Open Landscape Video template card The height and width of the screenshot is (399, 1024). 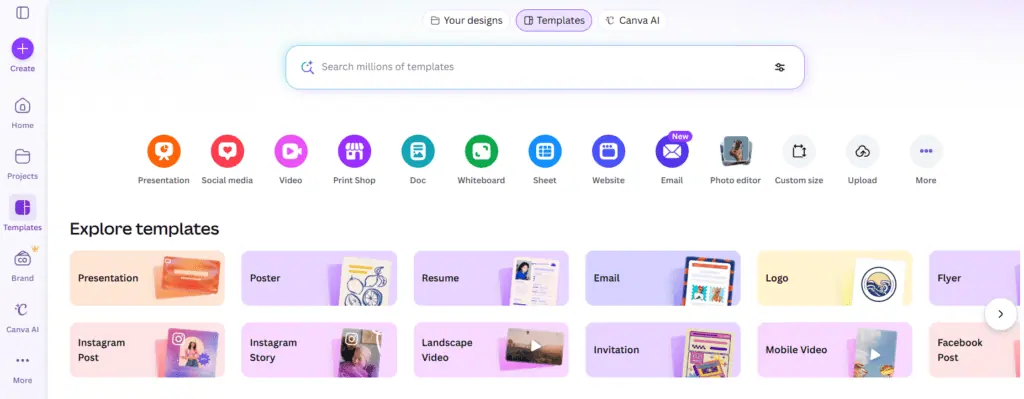click(491, 350)
